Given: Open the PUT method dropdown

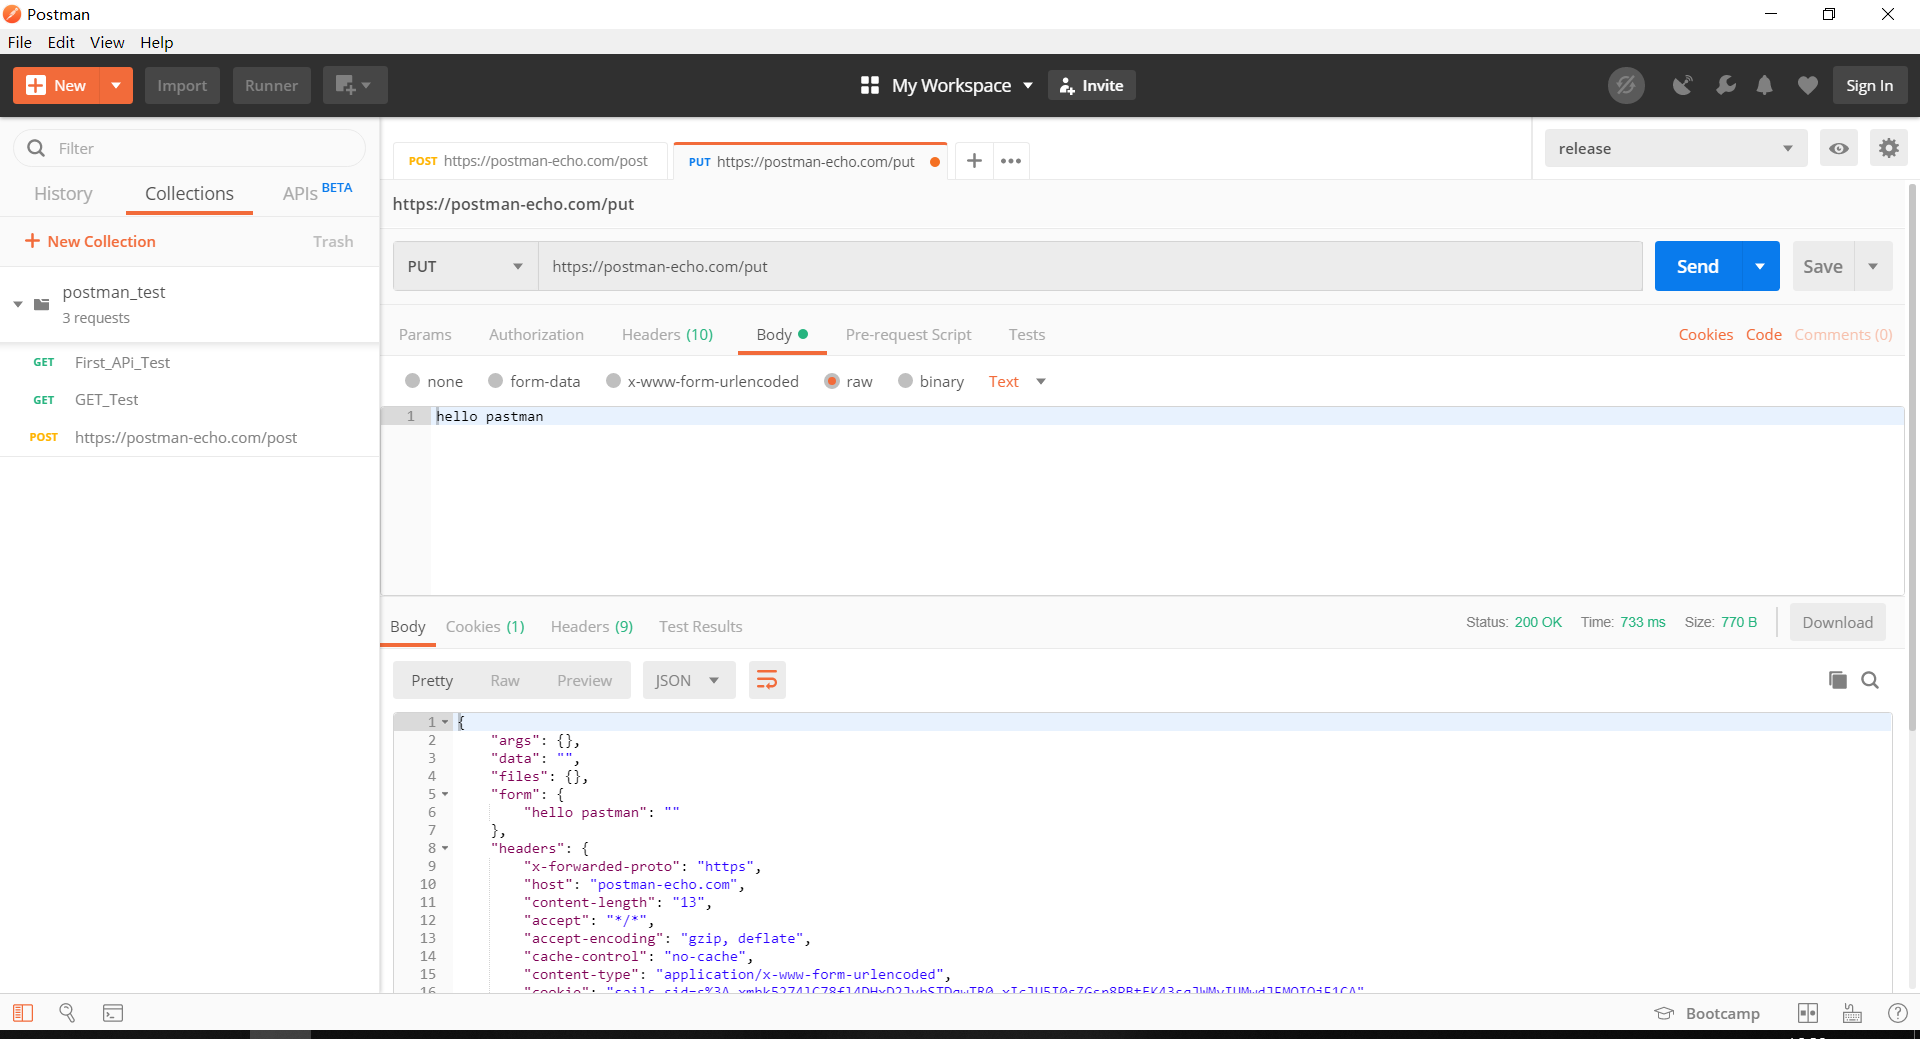Looking at the screenshot, I should 465,267.
